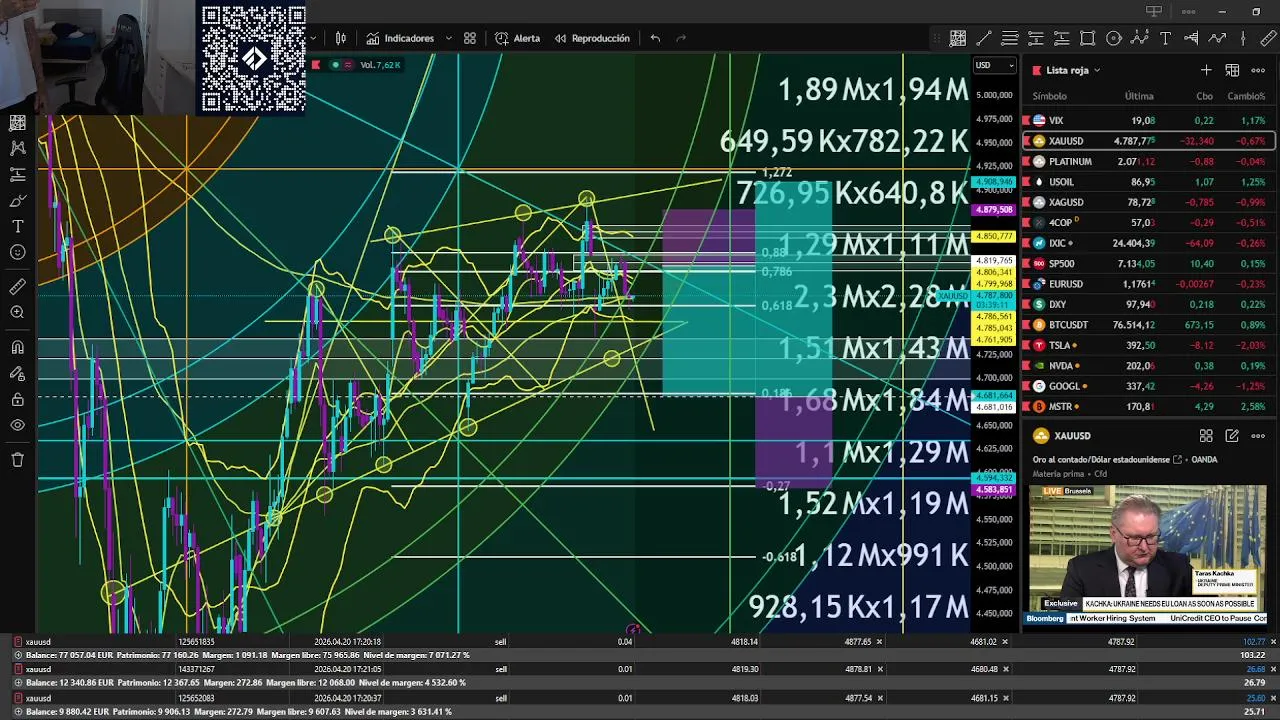
Task: Open the emoji icons in the left sidebar
Action: coord(17,252)
